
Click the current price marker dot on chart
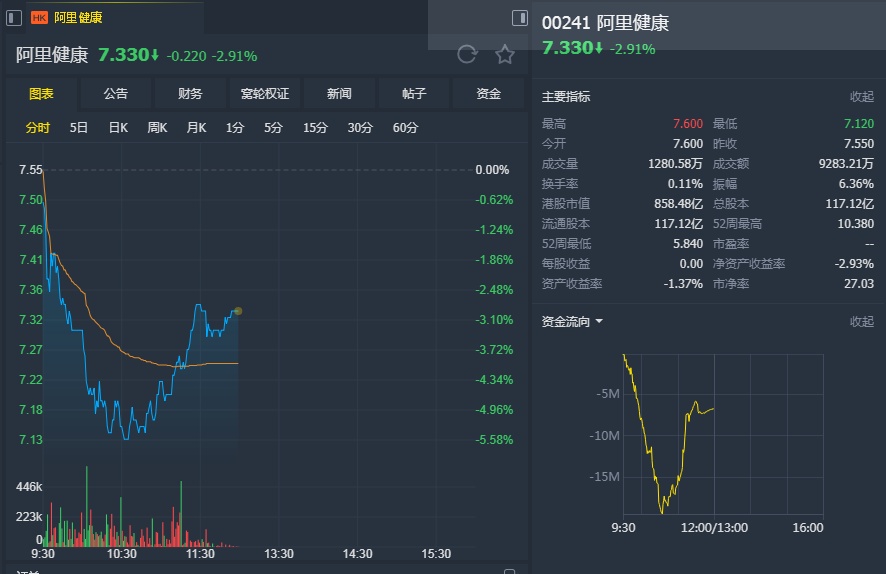pyautogui.click(x=238, y=311)
